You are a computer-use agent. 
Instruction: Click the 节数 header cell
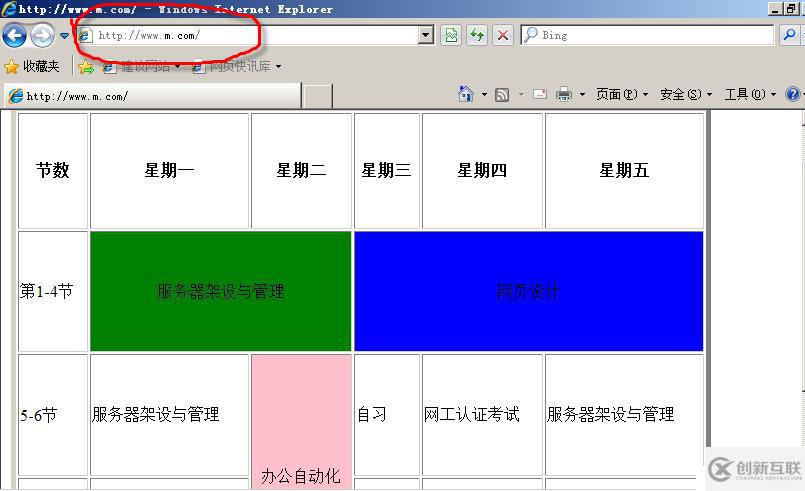(53, 171)
